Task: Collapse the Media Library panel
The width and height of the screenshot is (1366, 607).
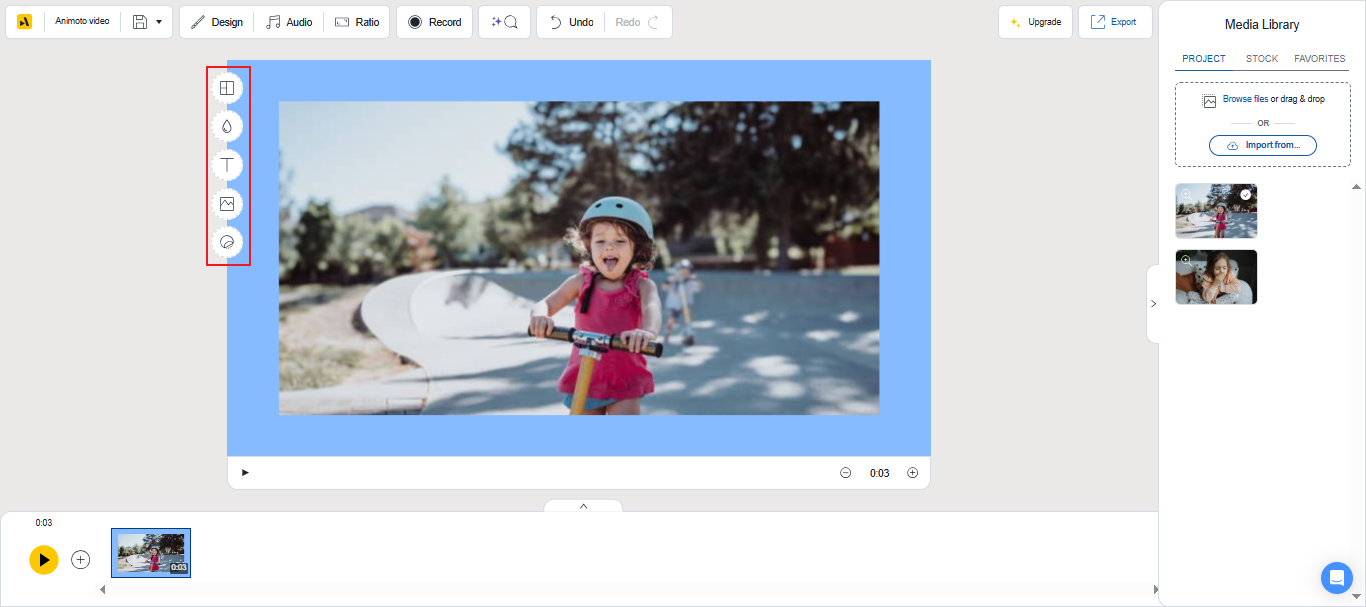Action: [x=1153, y=304]
